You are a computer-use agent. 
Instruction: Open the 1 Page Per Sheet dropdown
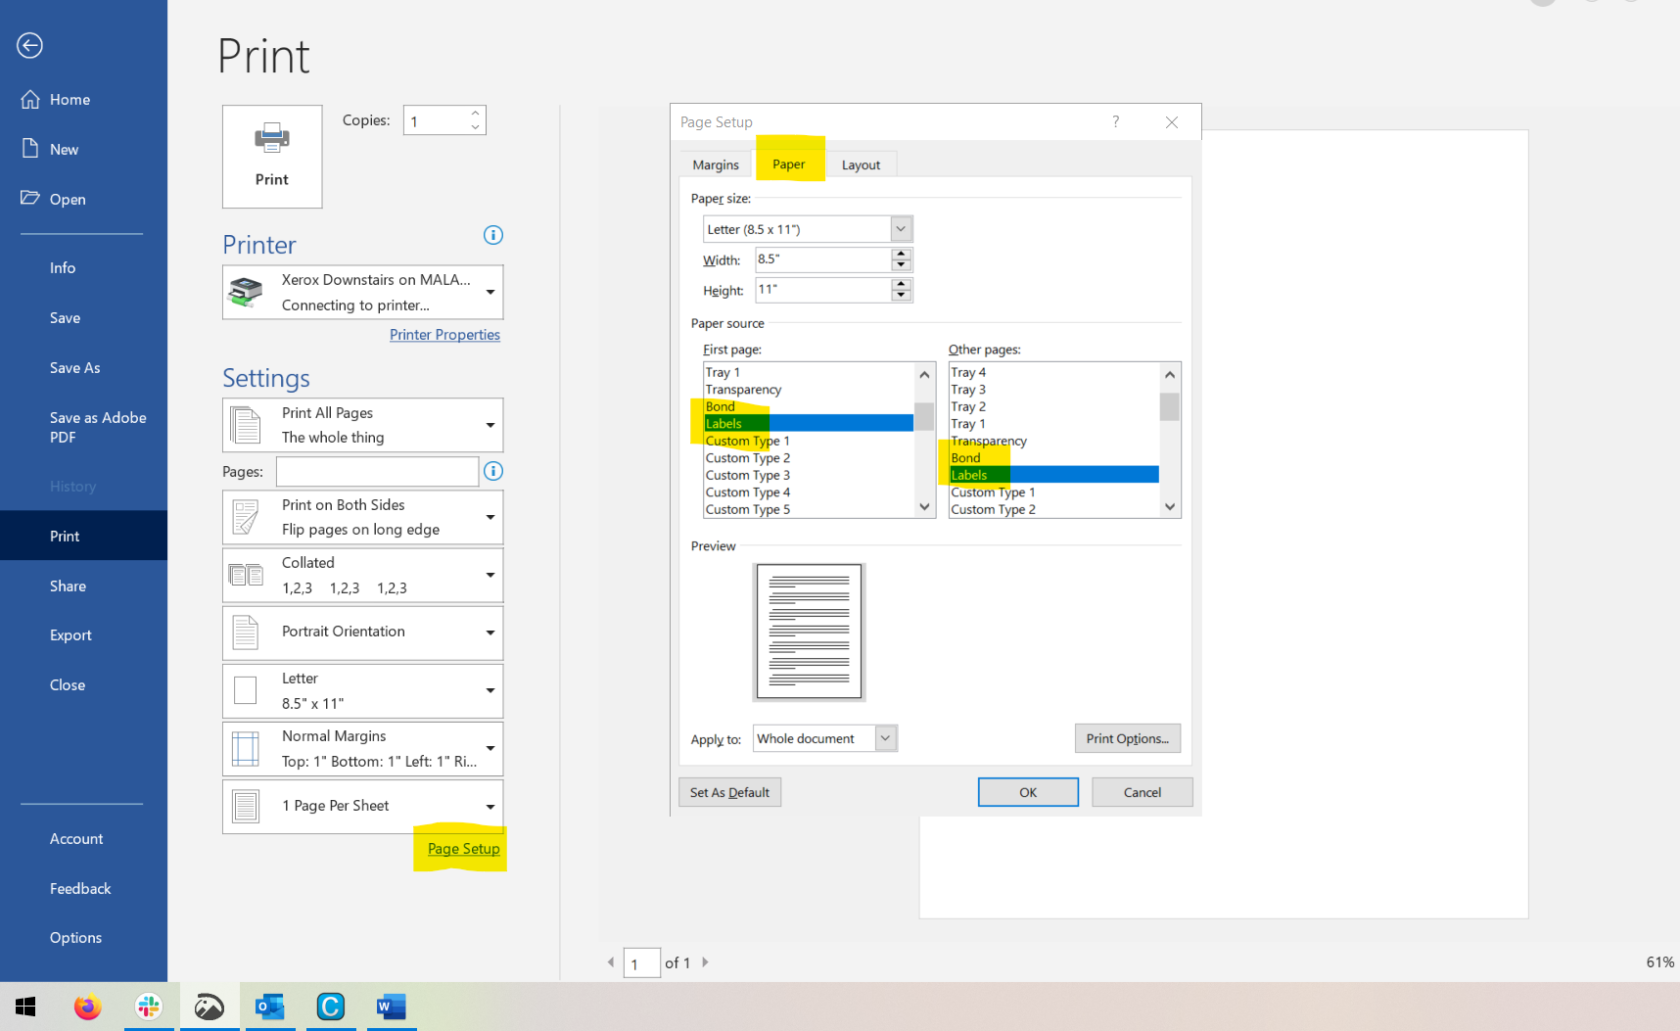(490, 806)
